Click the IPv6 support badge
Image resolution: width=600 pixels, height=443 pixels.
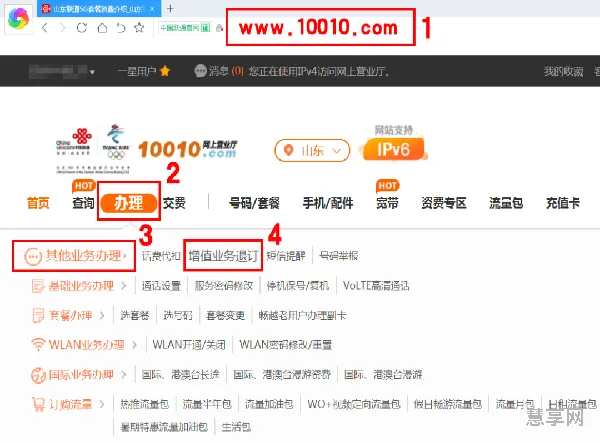[x=393, y=149]
